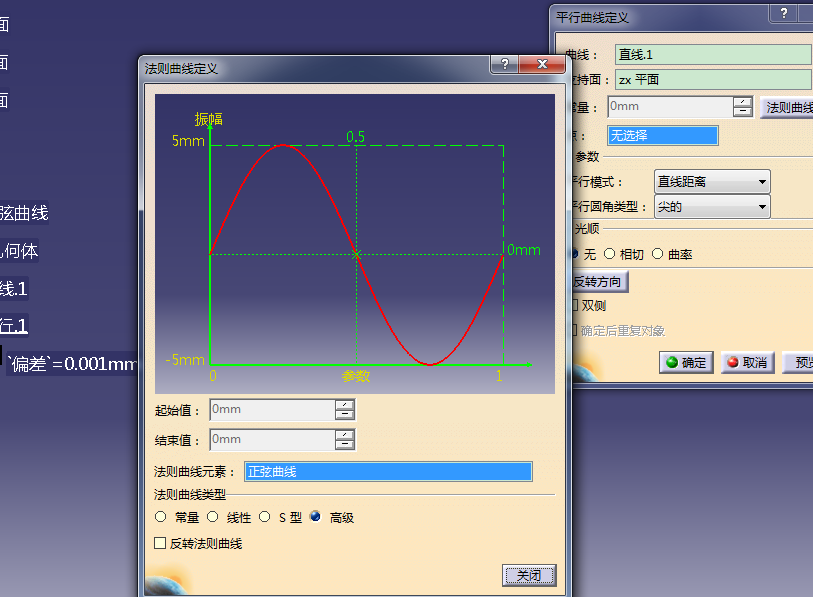Choose the 高级 law type radio button
Screen dimensions: 813x597
click(x=315, y=517)
